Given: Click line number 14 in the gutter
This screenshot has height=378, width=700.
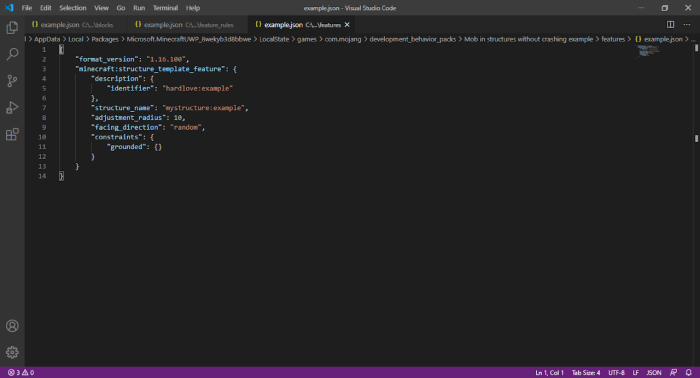Looking at the screenshot, I should [x=42, y=176].
